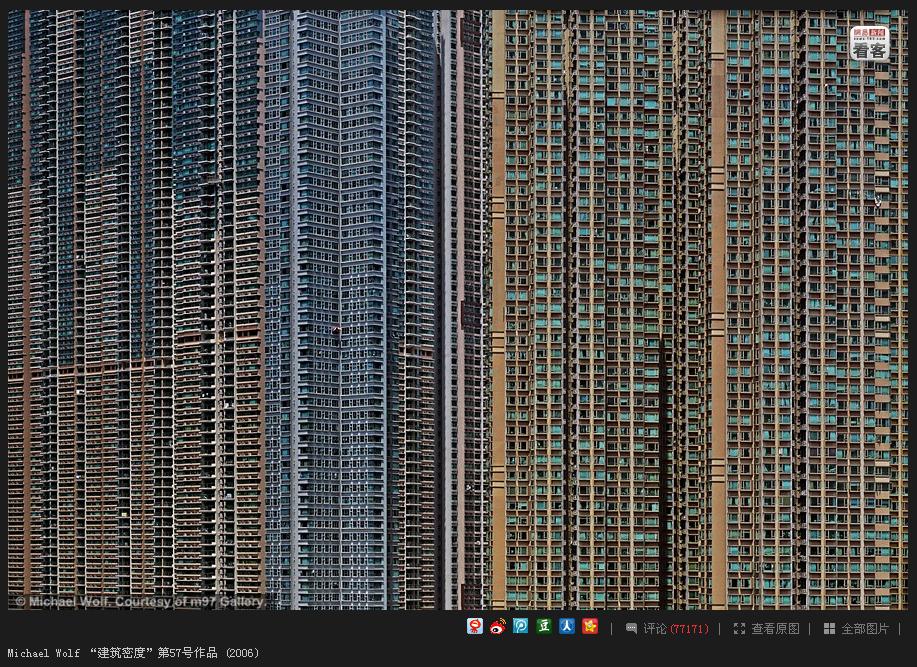Click the main skyscraper photograph
This screenshot has height=667, width=917.
pyautogui.click(x=457, y=310)
